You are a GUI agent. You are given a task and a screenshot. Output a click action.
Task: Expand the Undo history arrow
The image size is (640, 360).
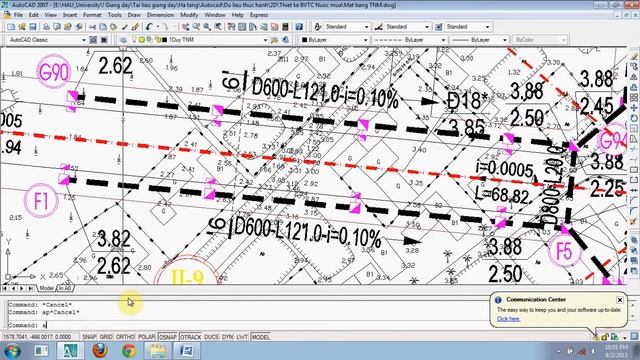[158, 27]
